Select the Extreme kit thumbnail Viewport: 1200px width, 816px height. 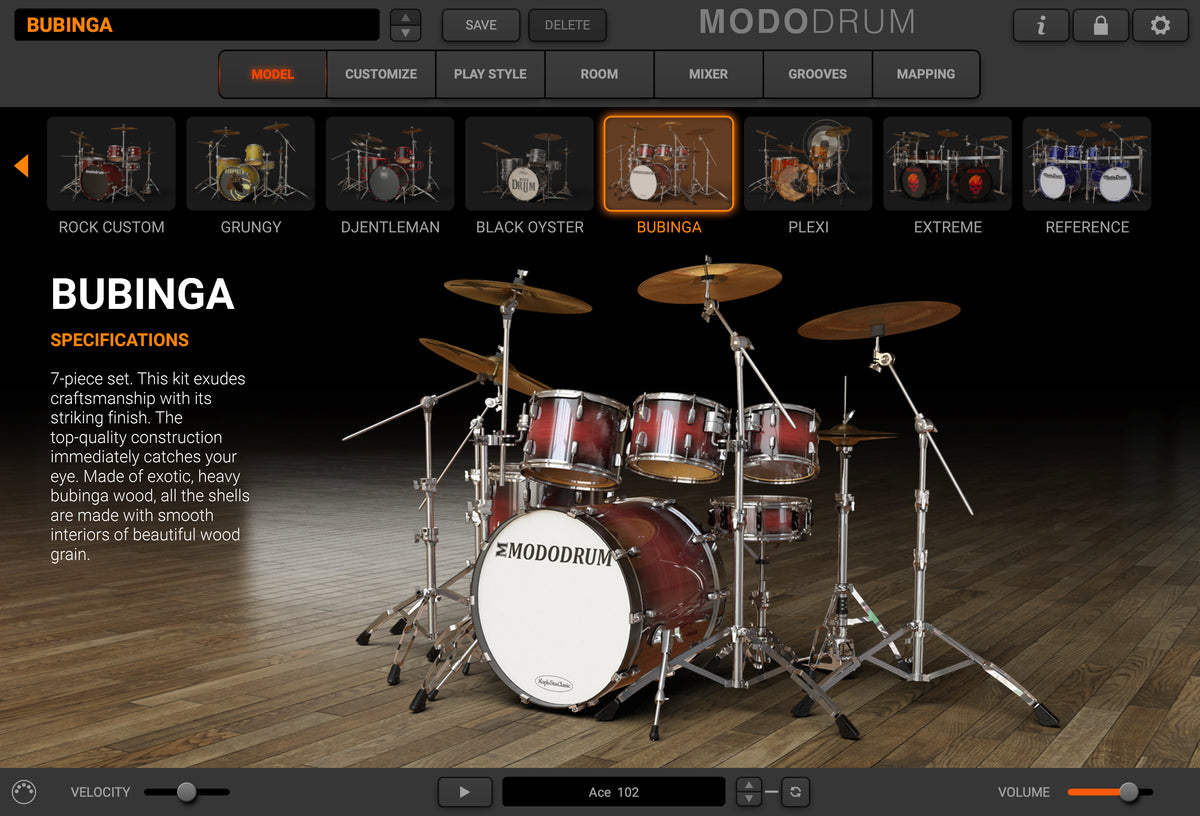(947, 164)
